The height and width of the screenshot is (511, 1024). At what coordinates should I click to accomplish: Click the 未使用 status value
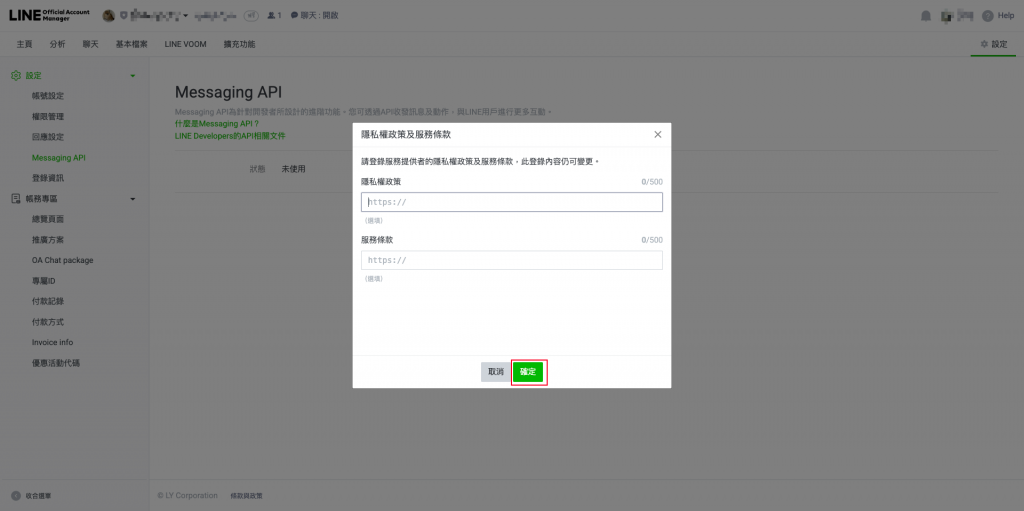point(293,169)
